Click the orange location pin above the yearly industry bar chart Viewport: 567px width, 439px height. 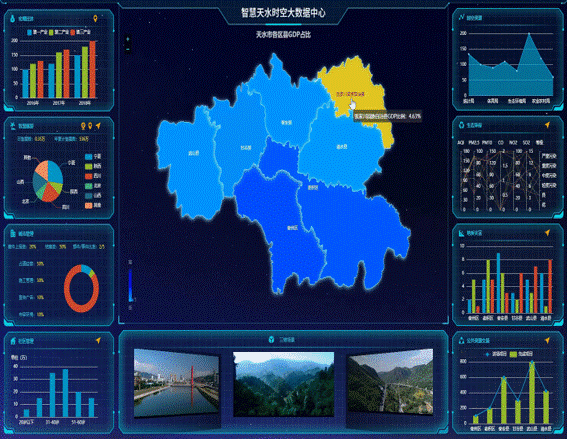coord(95,18)
